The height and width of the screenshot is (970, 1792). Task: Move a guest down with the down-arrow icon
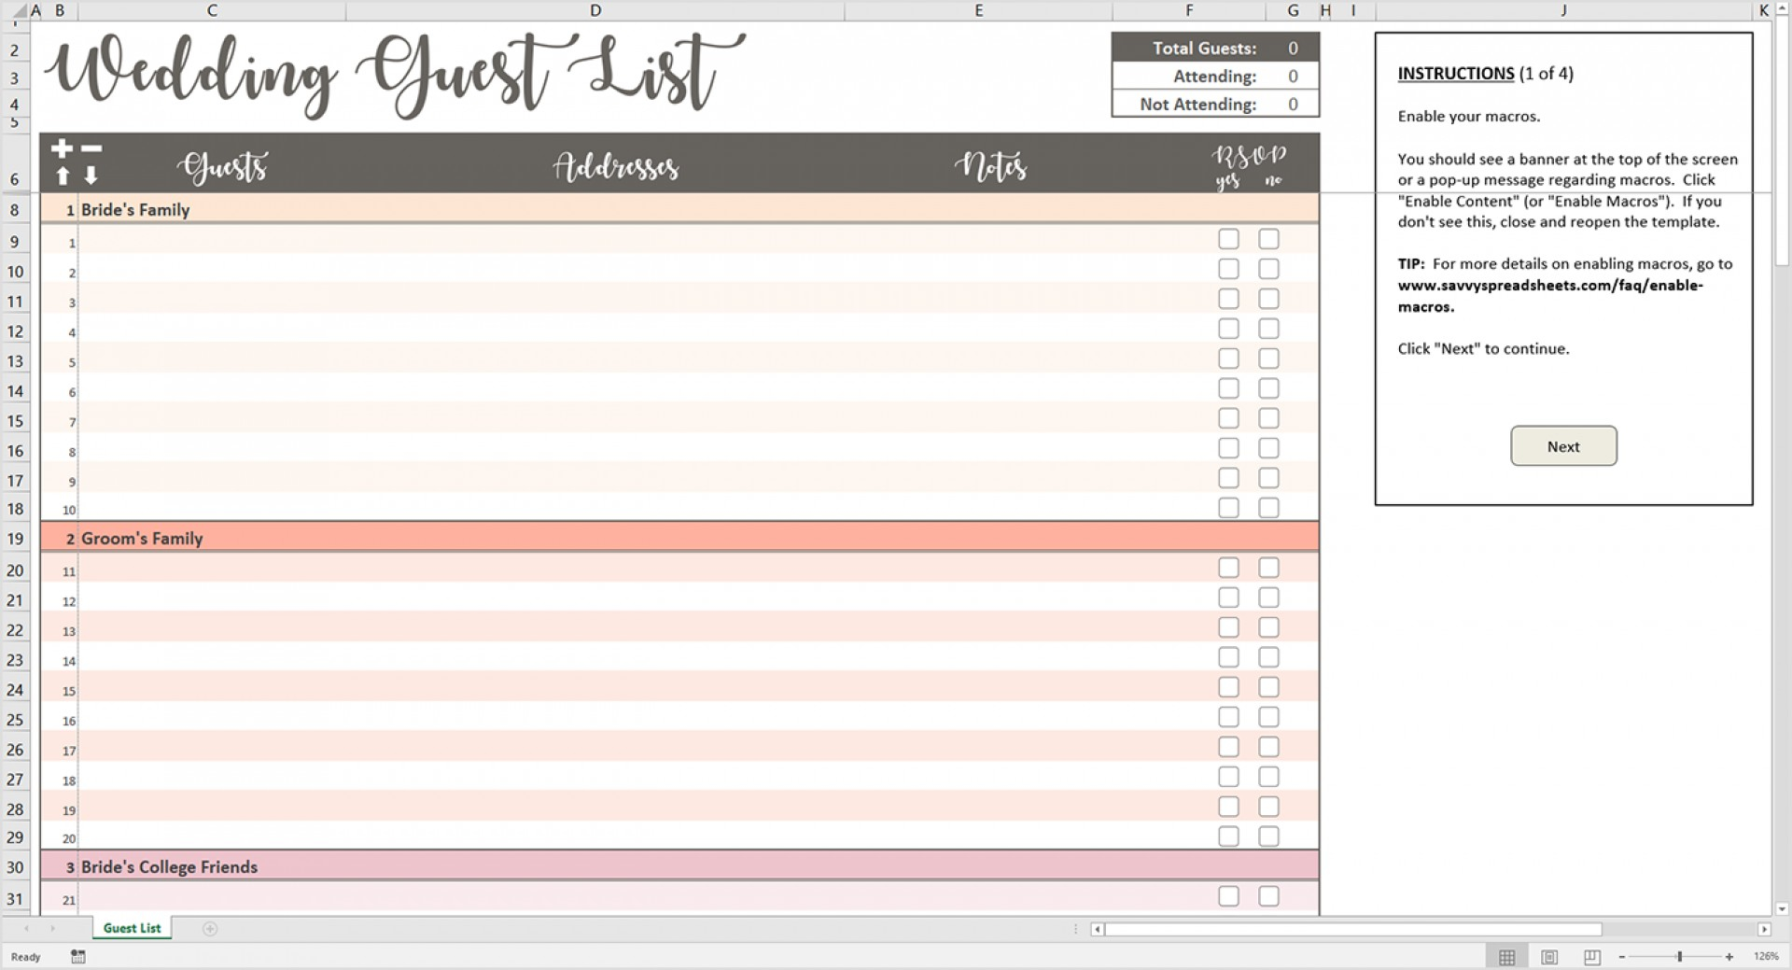point(92,176)
